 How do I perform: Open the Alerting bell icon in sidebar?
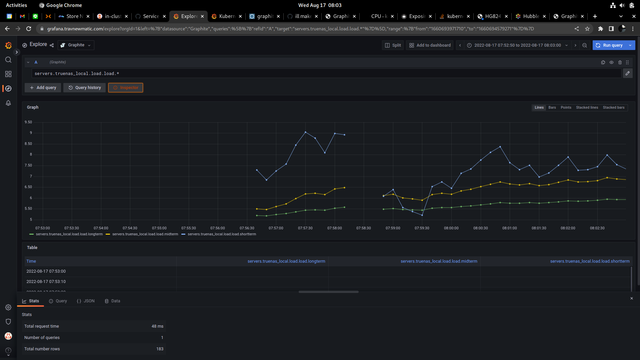click(8, 103)
